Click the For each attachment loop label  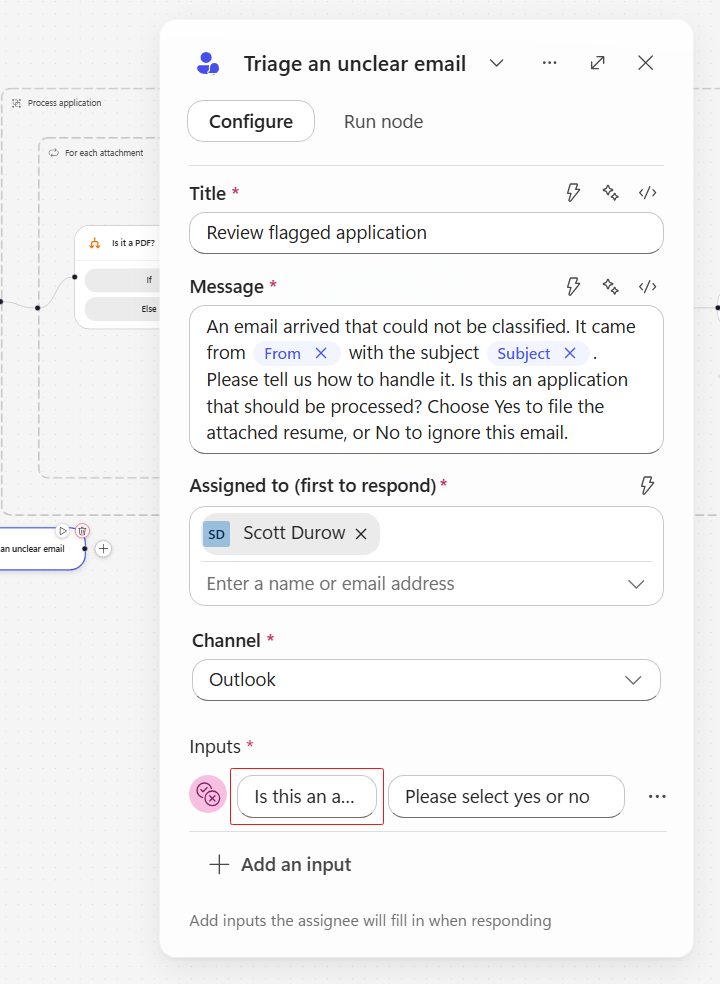click(104, 152)
